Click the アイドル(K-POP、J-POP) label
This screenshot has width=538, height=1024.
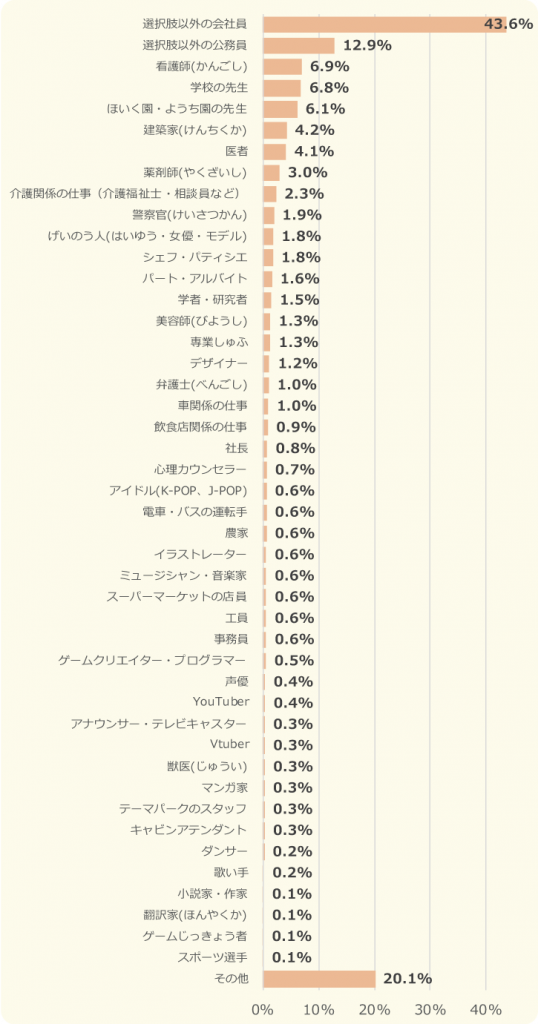tap(178, 490)
